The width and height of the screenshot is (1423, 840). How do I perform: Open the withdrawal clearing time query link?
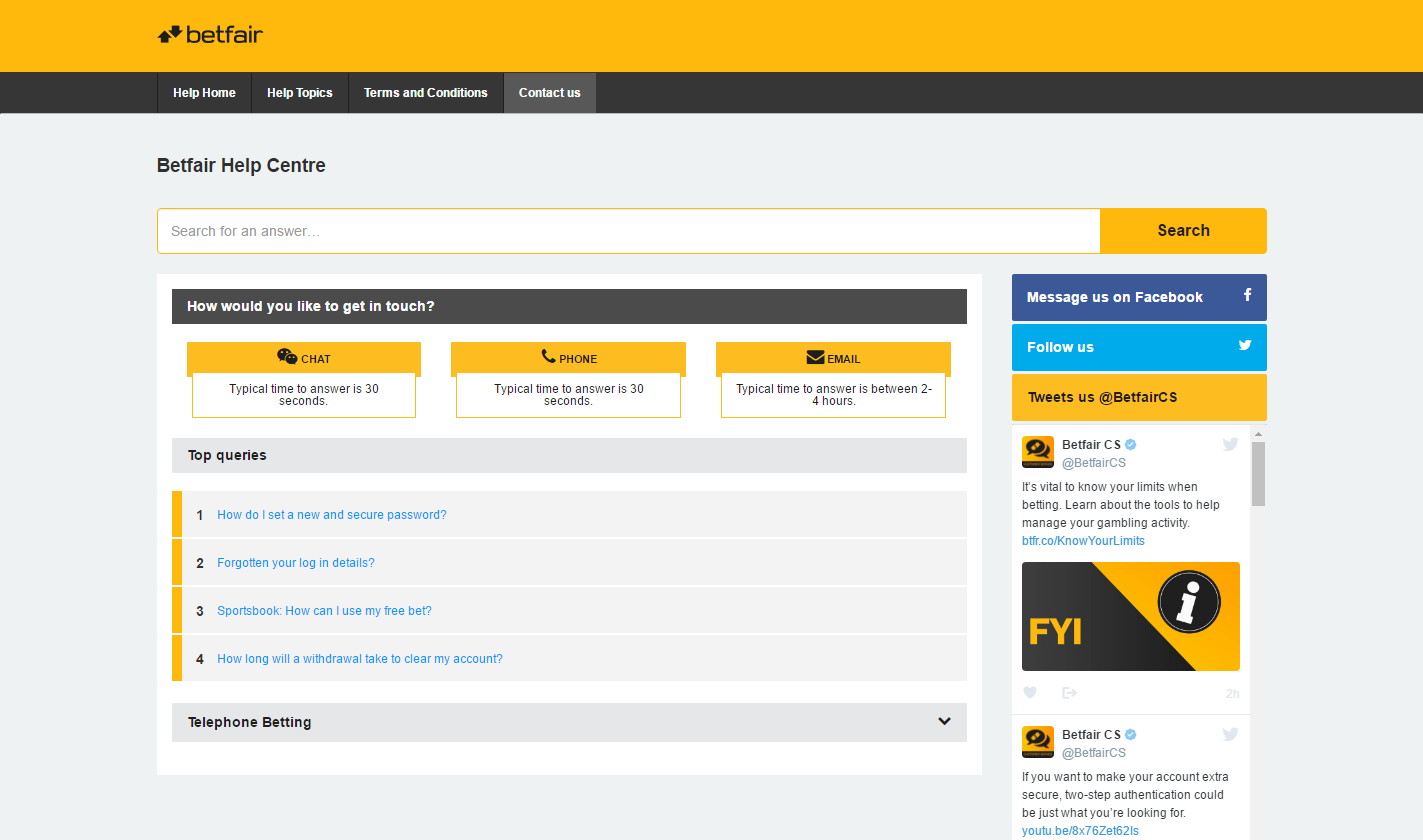[360, 659]
